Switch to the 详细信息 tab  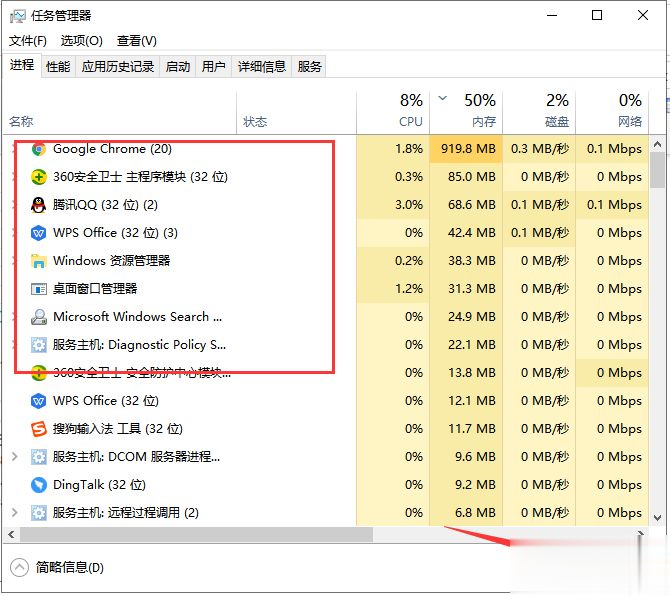point(262,67)
